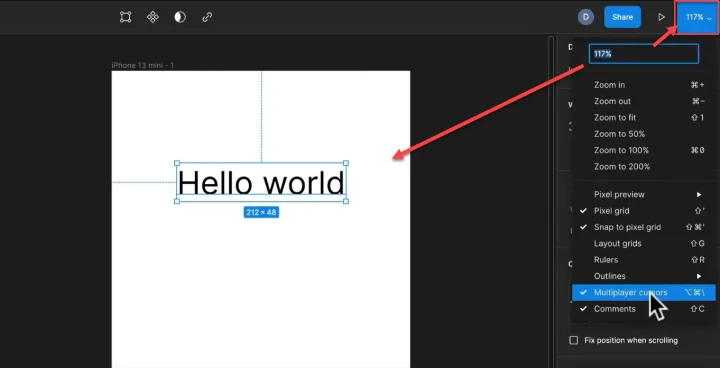Expand the Pixel preview submenu
The width and height of the screenshot is (720, 368).
[643, 194]
